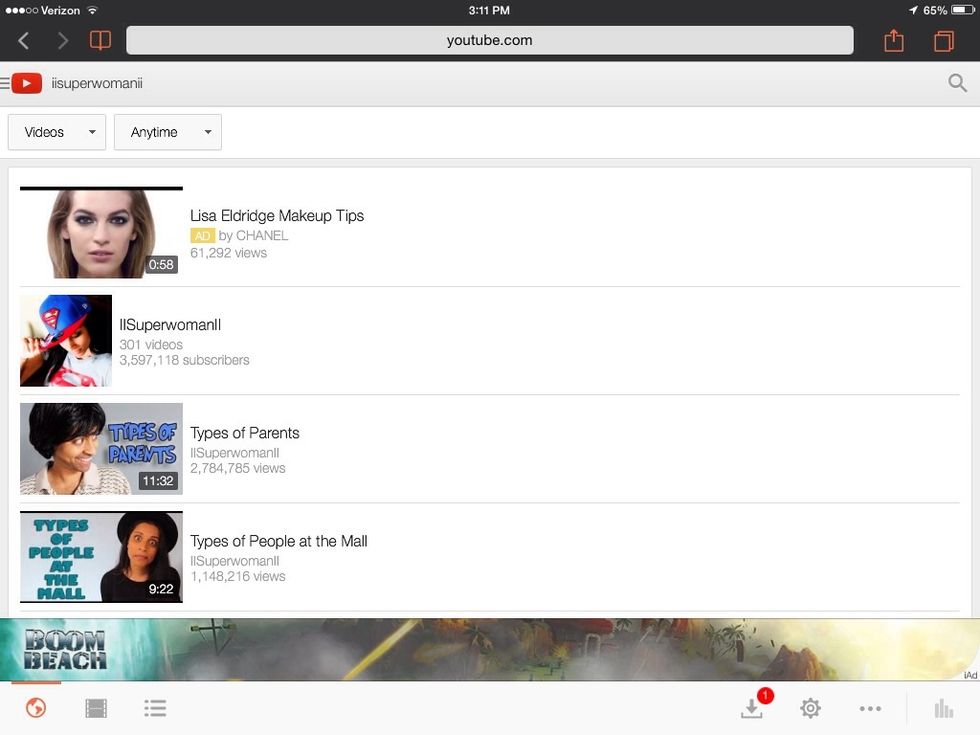Open downloads showing the red badge

[751, 709]
